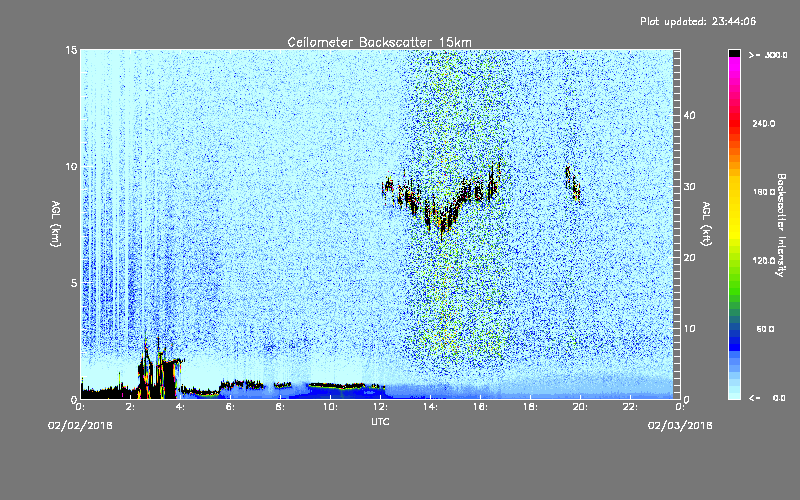Select the end date label 02/03/2018
The width and height of the screenshot is (800, 500).
click(x=680, y=426)
